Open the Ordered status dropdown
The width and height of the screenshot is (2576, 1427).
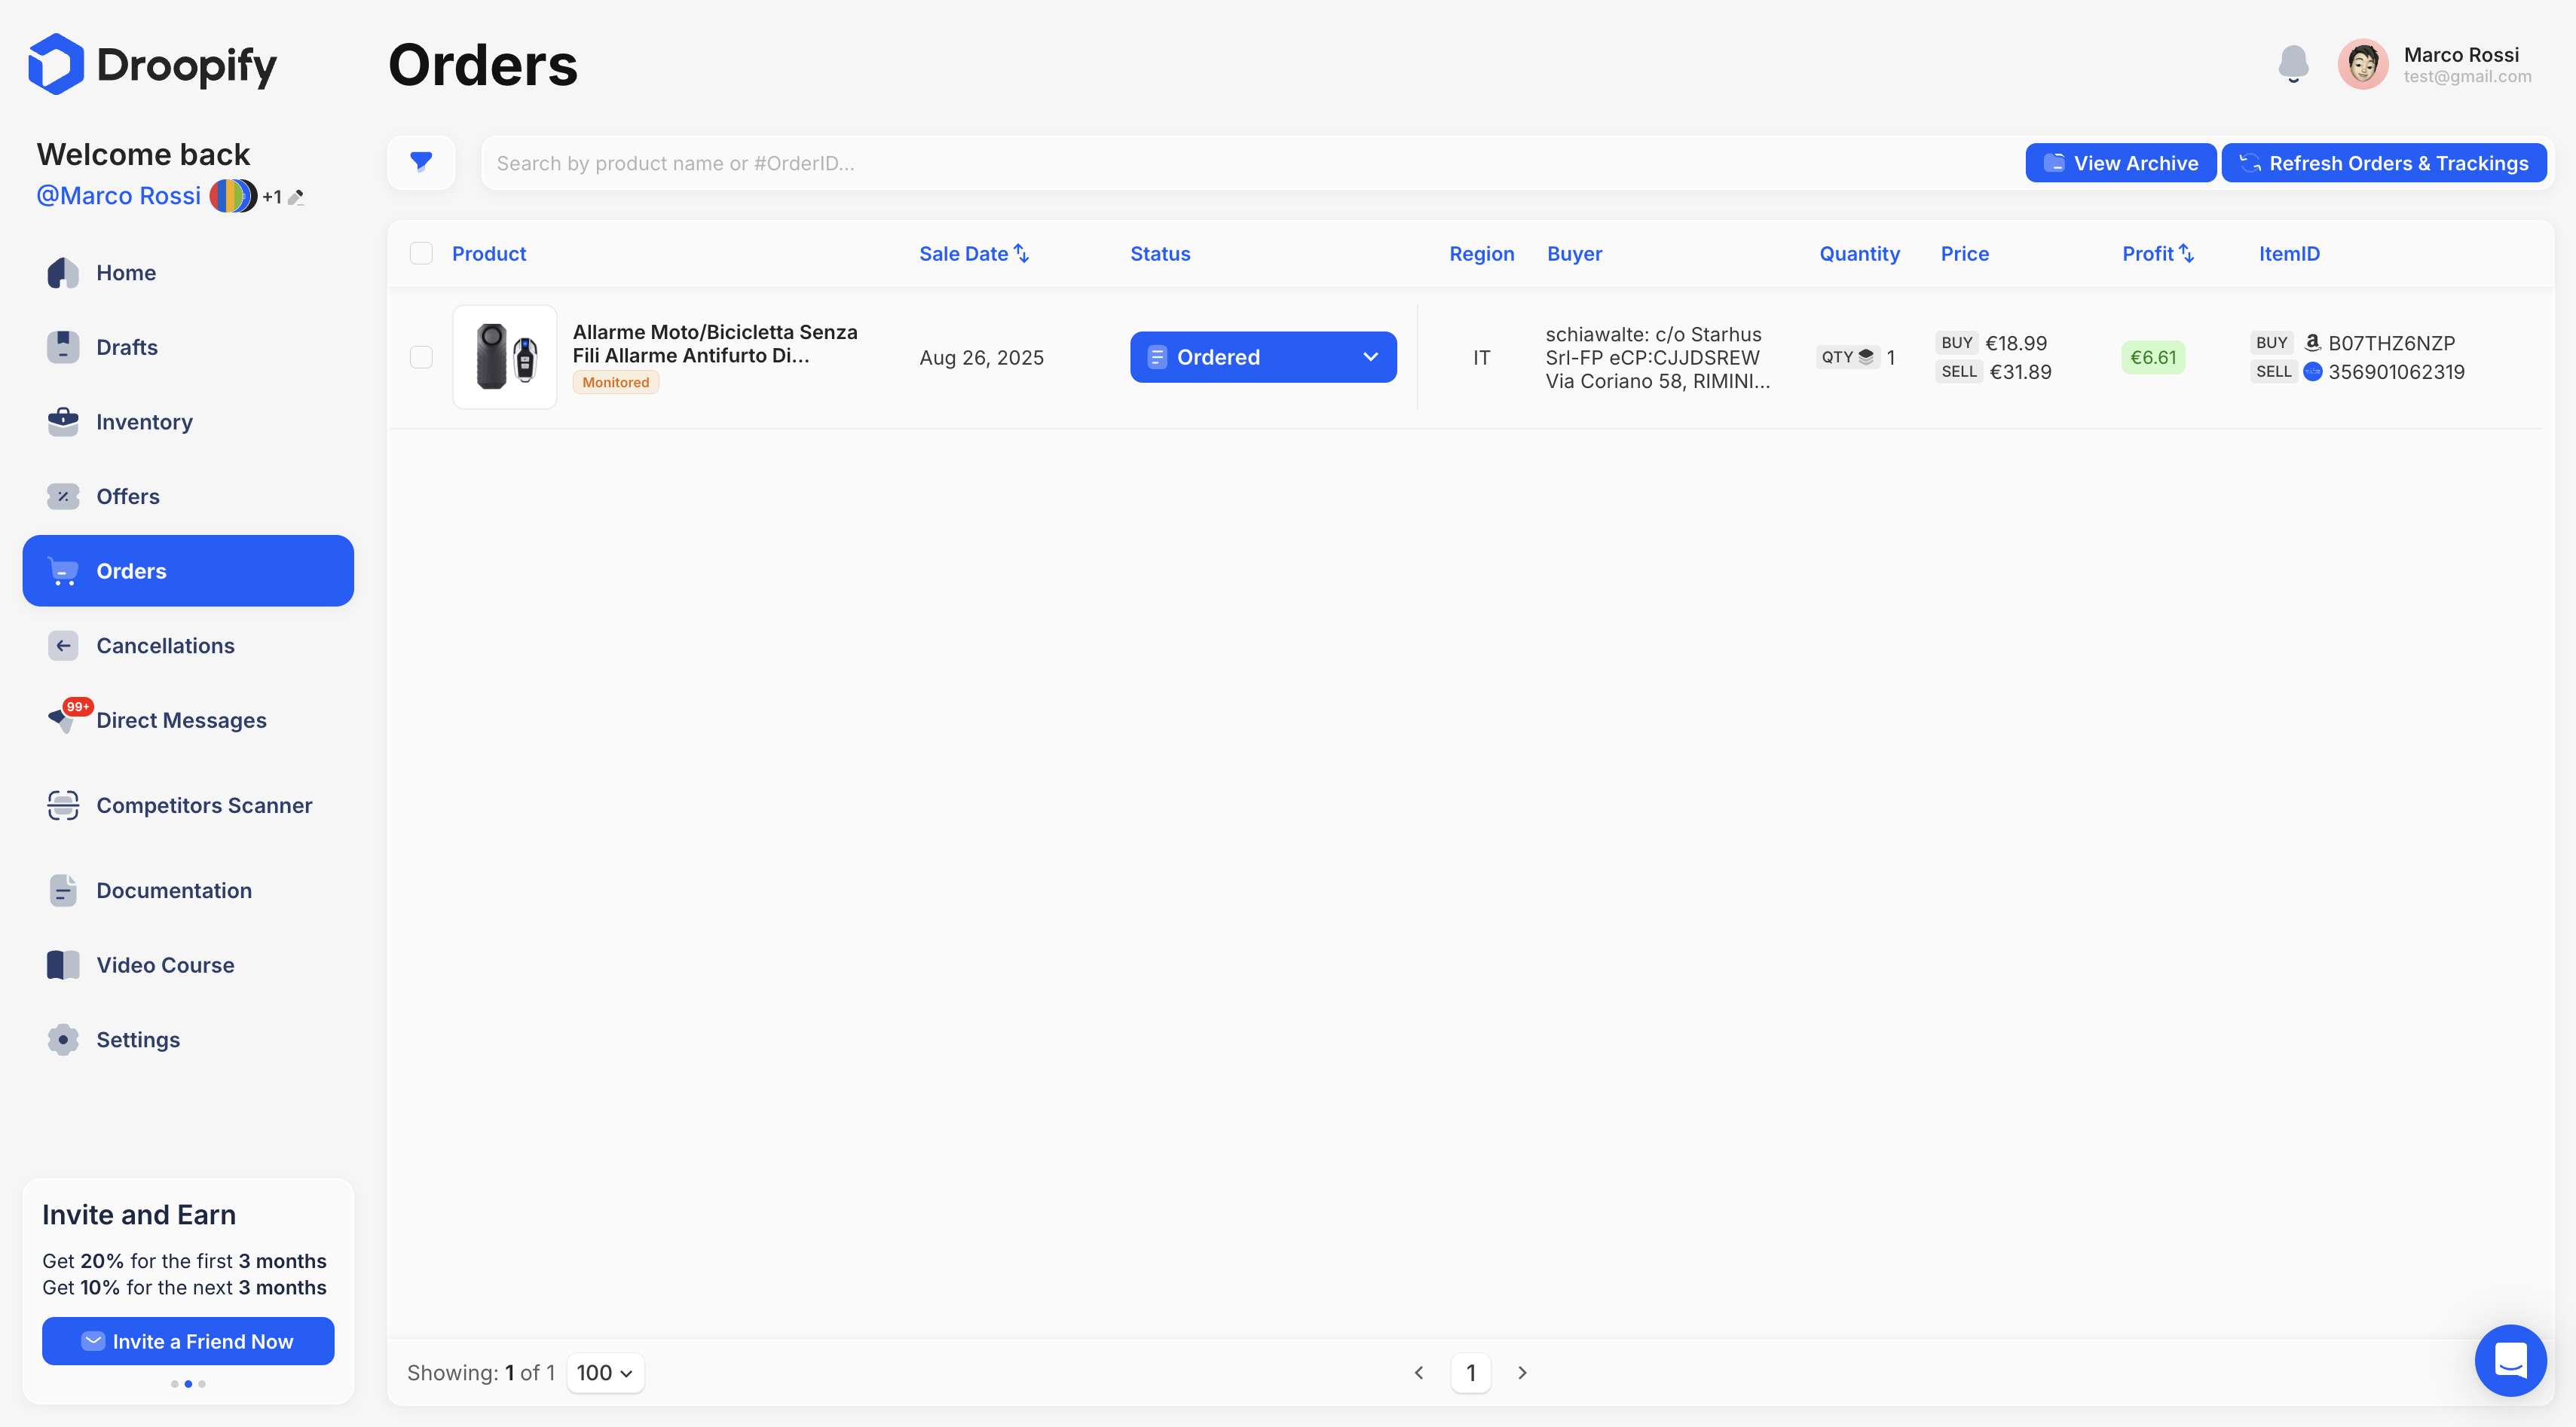(1263, 357)
